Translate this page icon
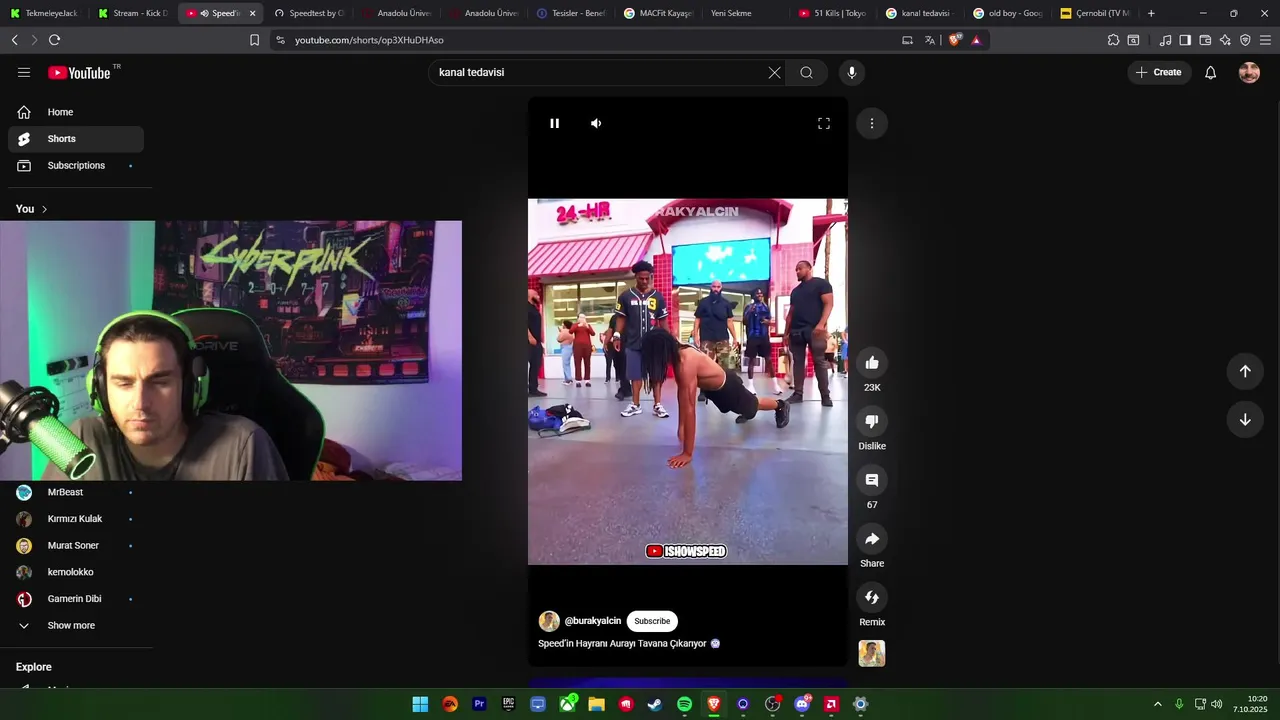Screen dimensions: 1280x720 [929, 40]
